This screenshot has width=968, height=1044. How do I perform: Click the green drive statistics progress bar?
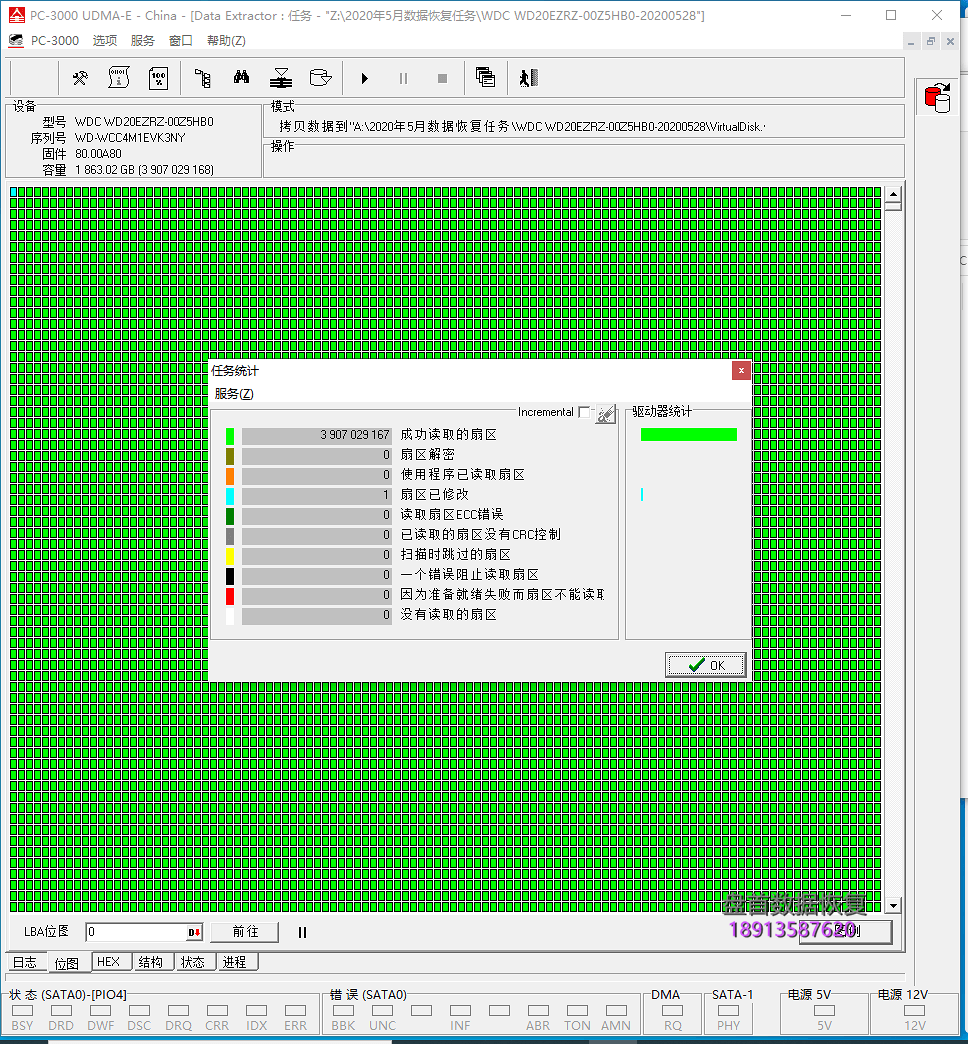coord(690,434)
